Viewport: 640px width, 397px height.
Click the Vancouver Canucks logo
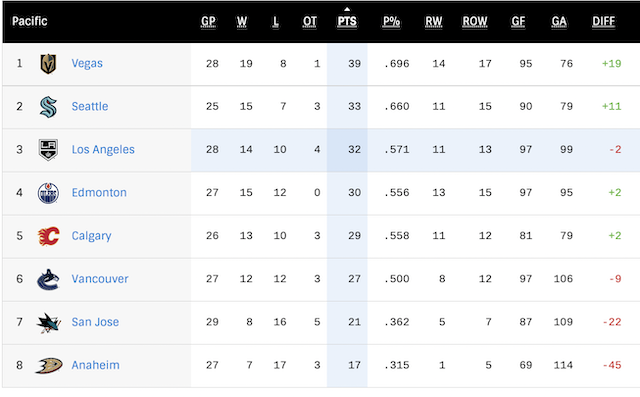pos(48,279)
